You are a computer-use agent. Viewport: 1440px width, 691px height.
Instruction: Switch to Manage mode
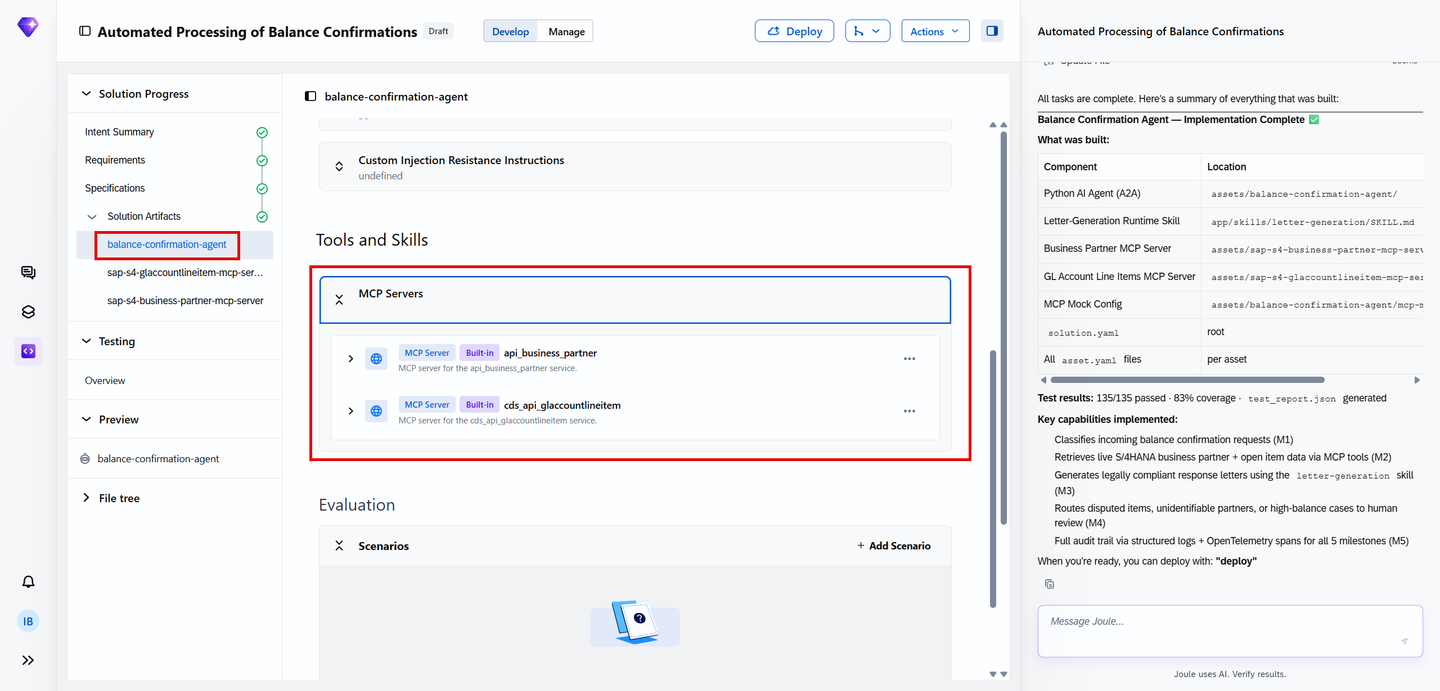coord(566,31)
